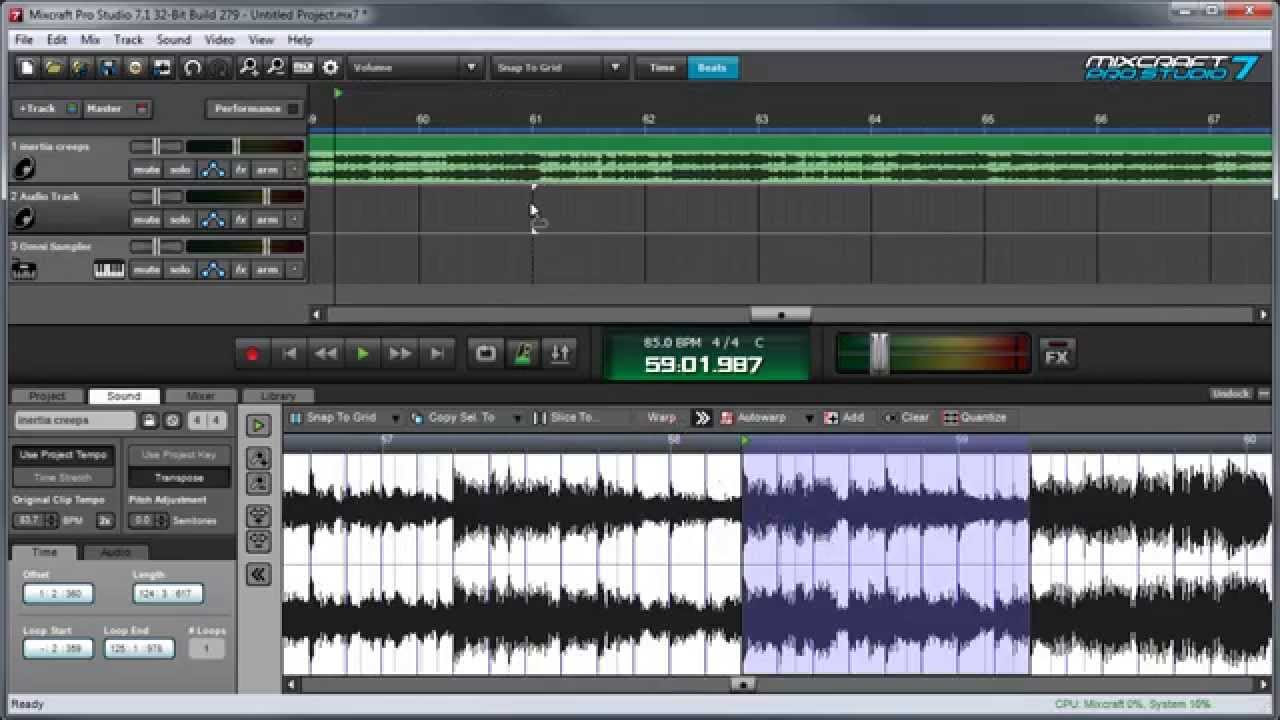Undo the last action using toolbar icon
Viewport: 1280px width, 720px height.
pos(192,68)
